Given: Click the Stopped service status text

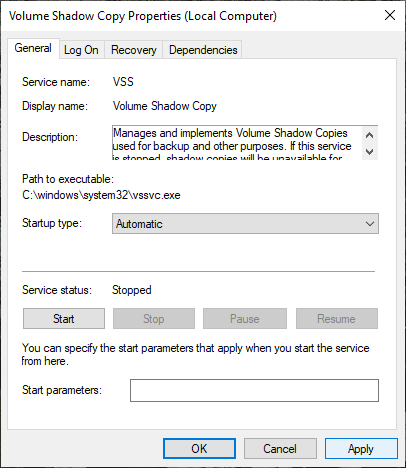Looking at the screenshot, I should pos(132,290).
